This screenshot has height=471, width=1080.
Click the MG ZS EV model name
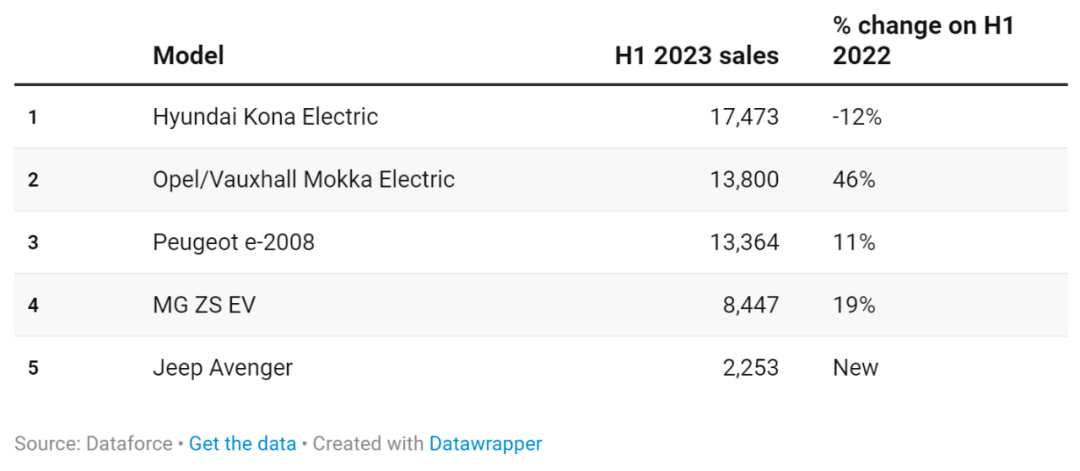click(x=204, y=305)
